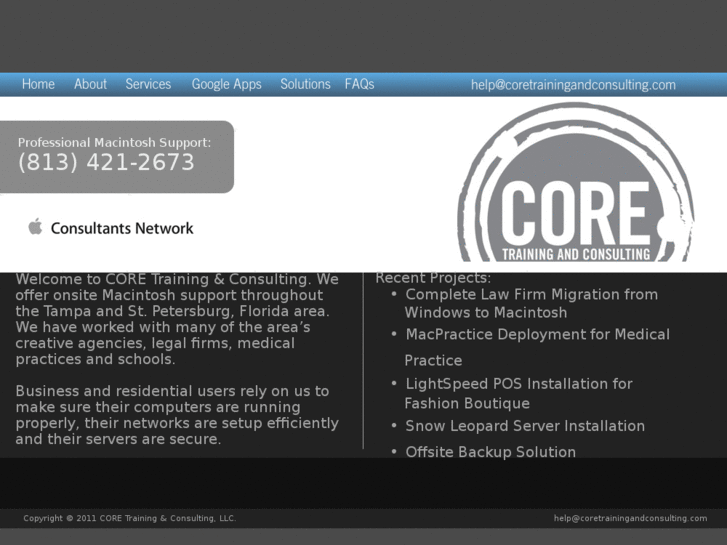Open the Home menu item
Screen dimensions: 727x545
coord(38,84)
